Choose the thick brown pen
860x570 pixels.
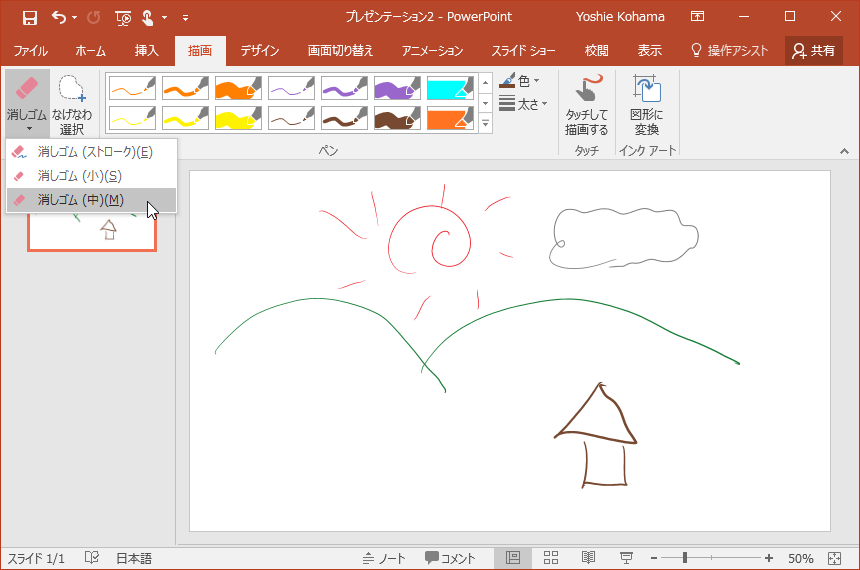[397, 118]
